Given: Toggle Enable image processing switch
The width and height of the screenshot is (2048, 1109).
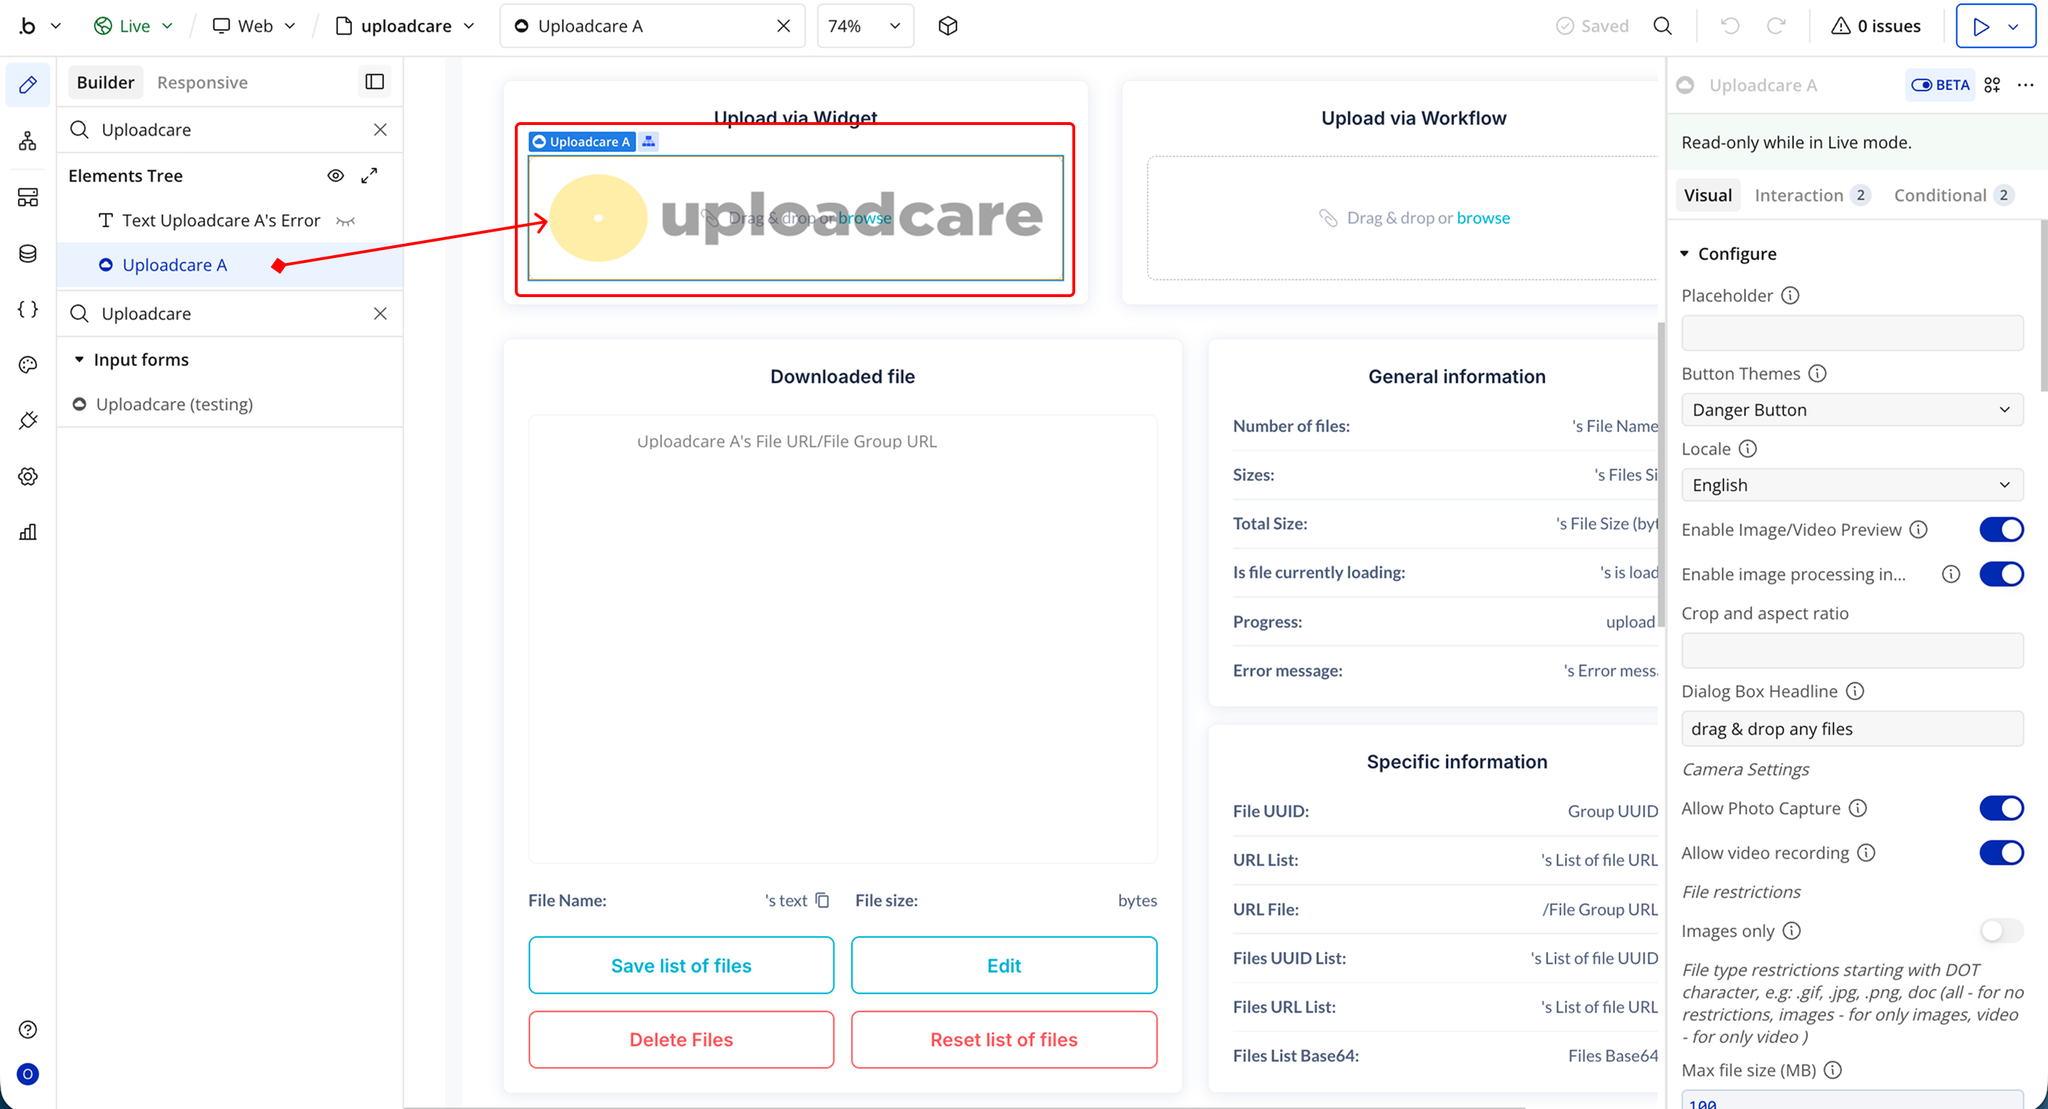Looking at the screenshot, I should click(2002, 574).
